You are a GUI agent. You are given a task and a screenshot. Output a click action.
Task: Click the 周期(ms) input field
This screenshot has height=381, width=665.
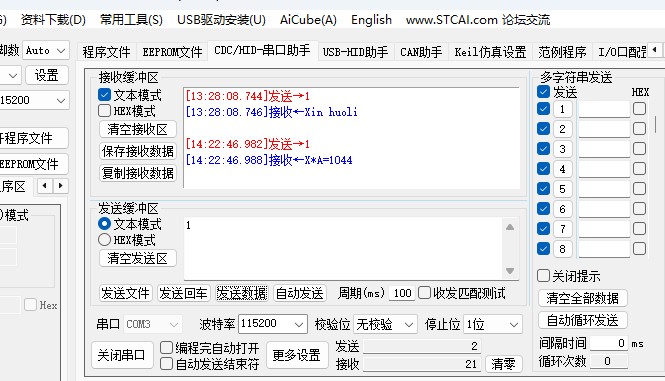pyautogui.click(x=402, y=293)
